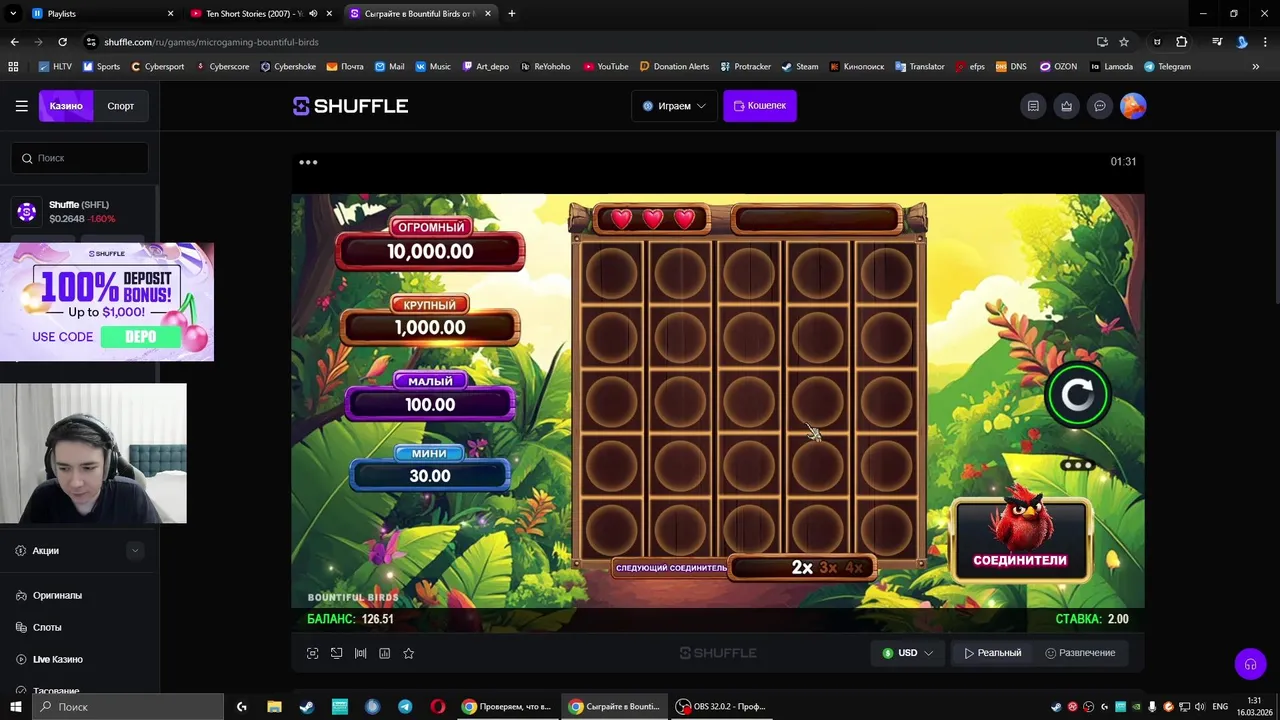Open a new browser tab
Viewport: 1280px width, 720px height.
point(512,13)
